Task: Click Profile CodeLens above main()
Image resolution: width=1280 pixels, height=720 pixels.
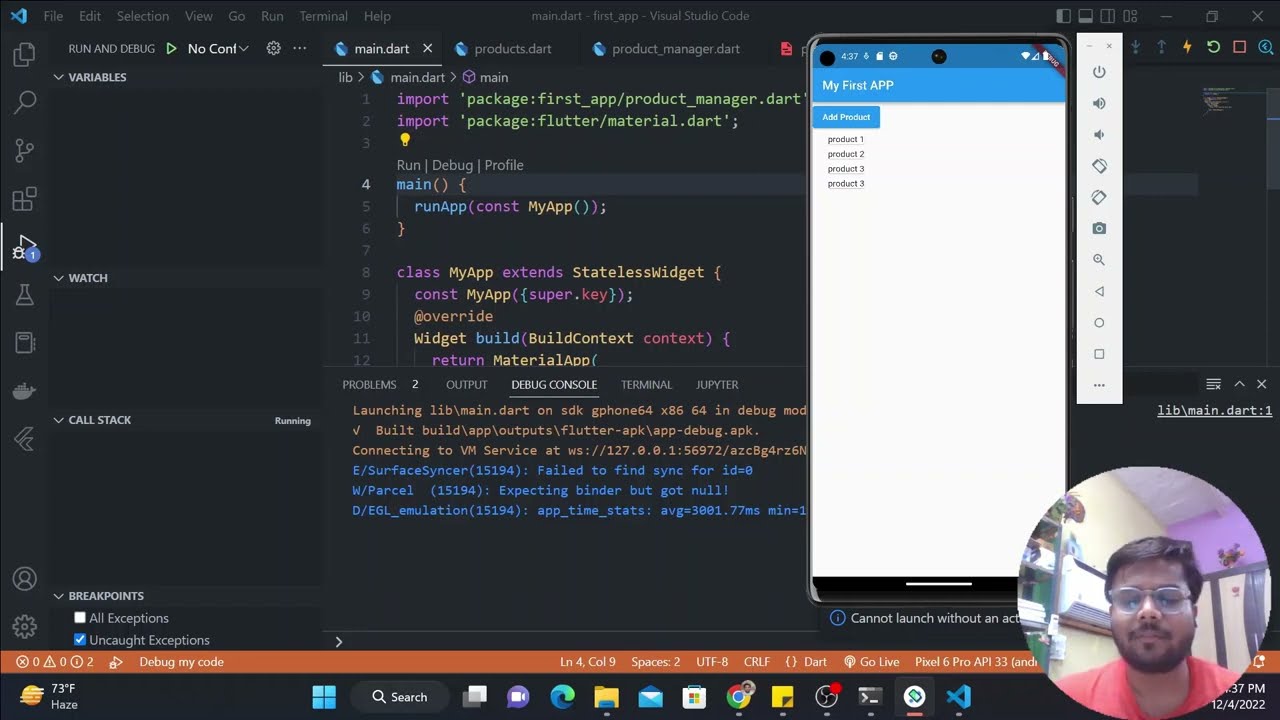Action: pyautogui.click(x=504, y=165)
